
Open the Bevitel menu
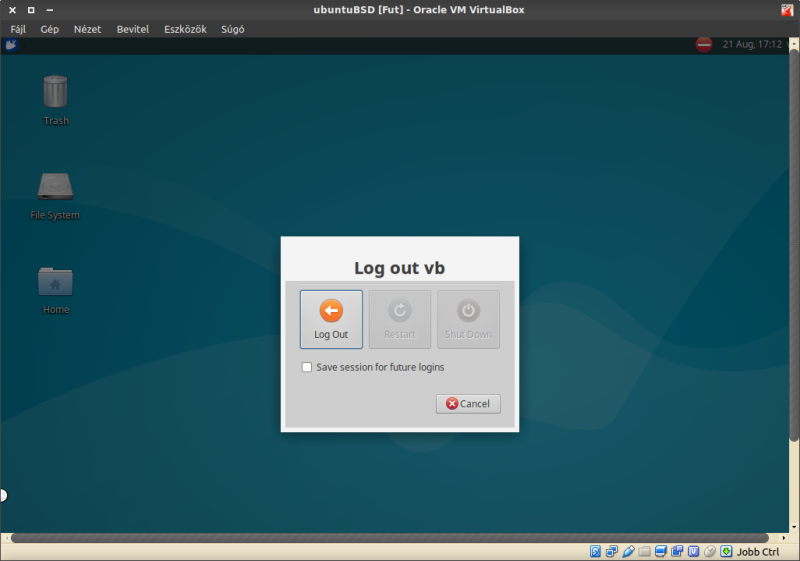click(x=133, y=29)
